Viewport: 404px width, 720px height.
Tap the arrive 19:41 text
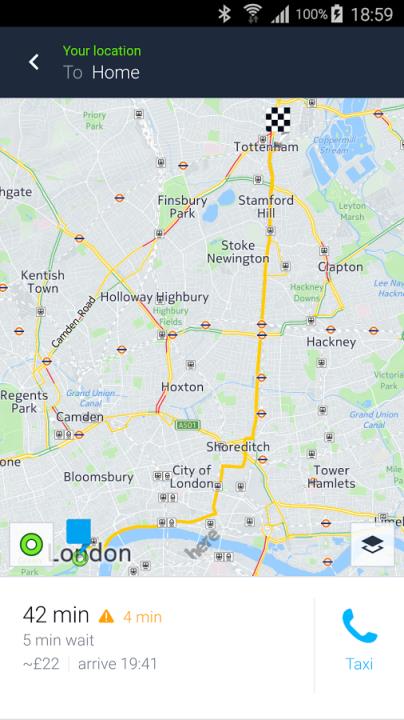click(118, 664)
